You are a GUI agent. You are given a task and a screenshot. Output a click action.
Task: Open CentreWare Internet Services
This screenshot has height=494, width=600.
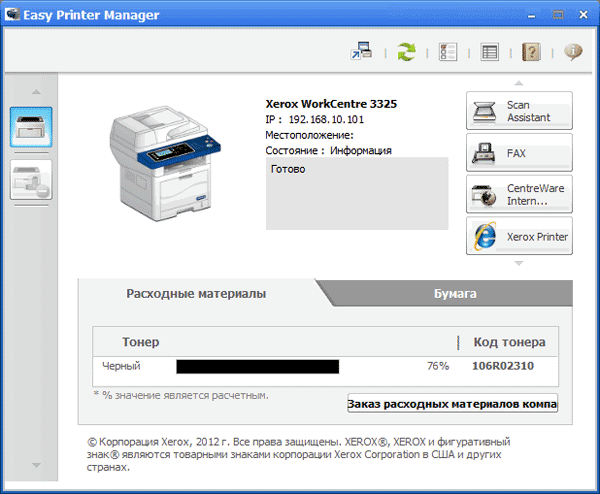(519, 194)
